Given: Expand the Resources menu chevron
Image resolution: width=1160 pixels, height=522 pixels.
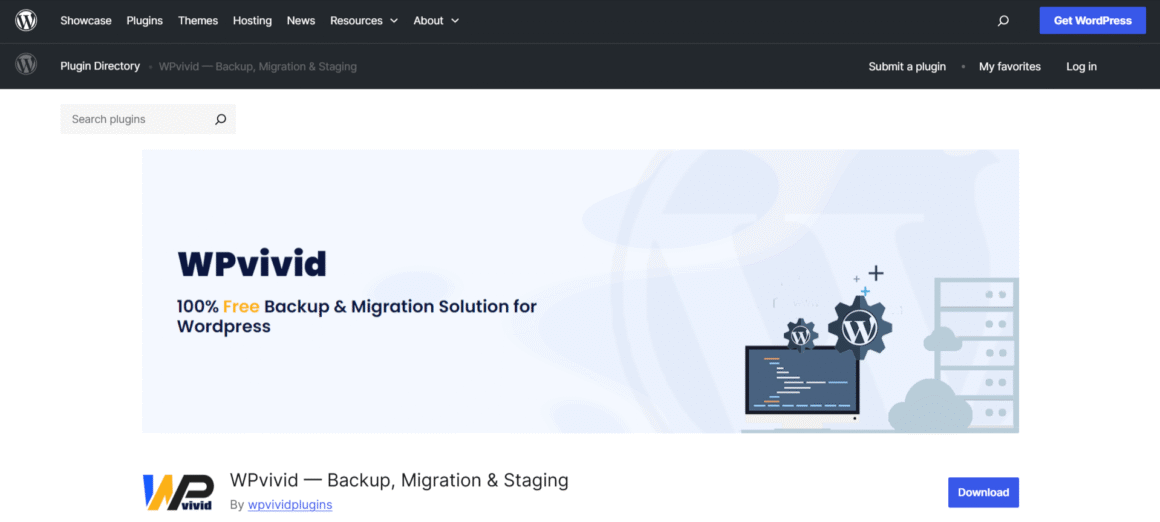Looking at the screenshot, I should [394, 21].
